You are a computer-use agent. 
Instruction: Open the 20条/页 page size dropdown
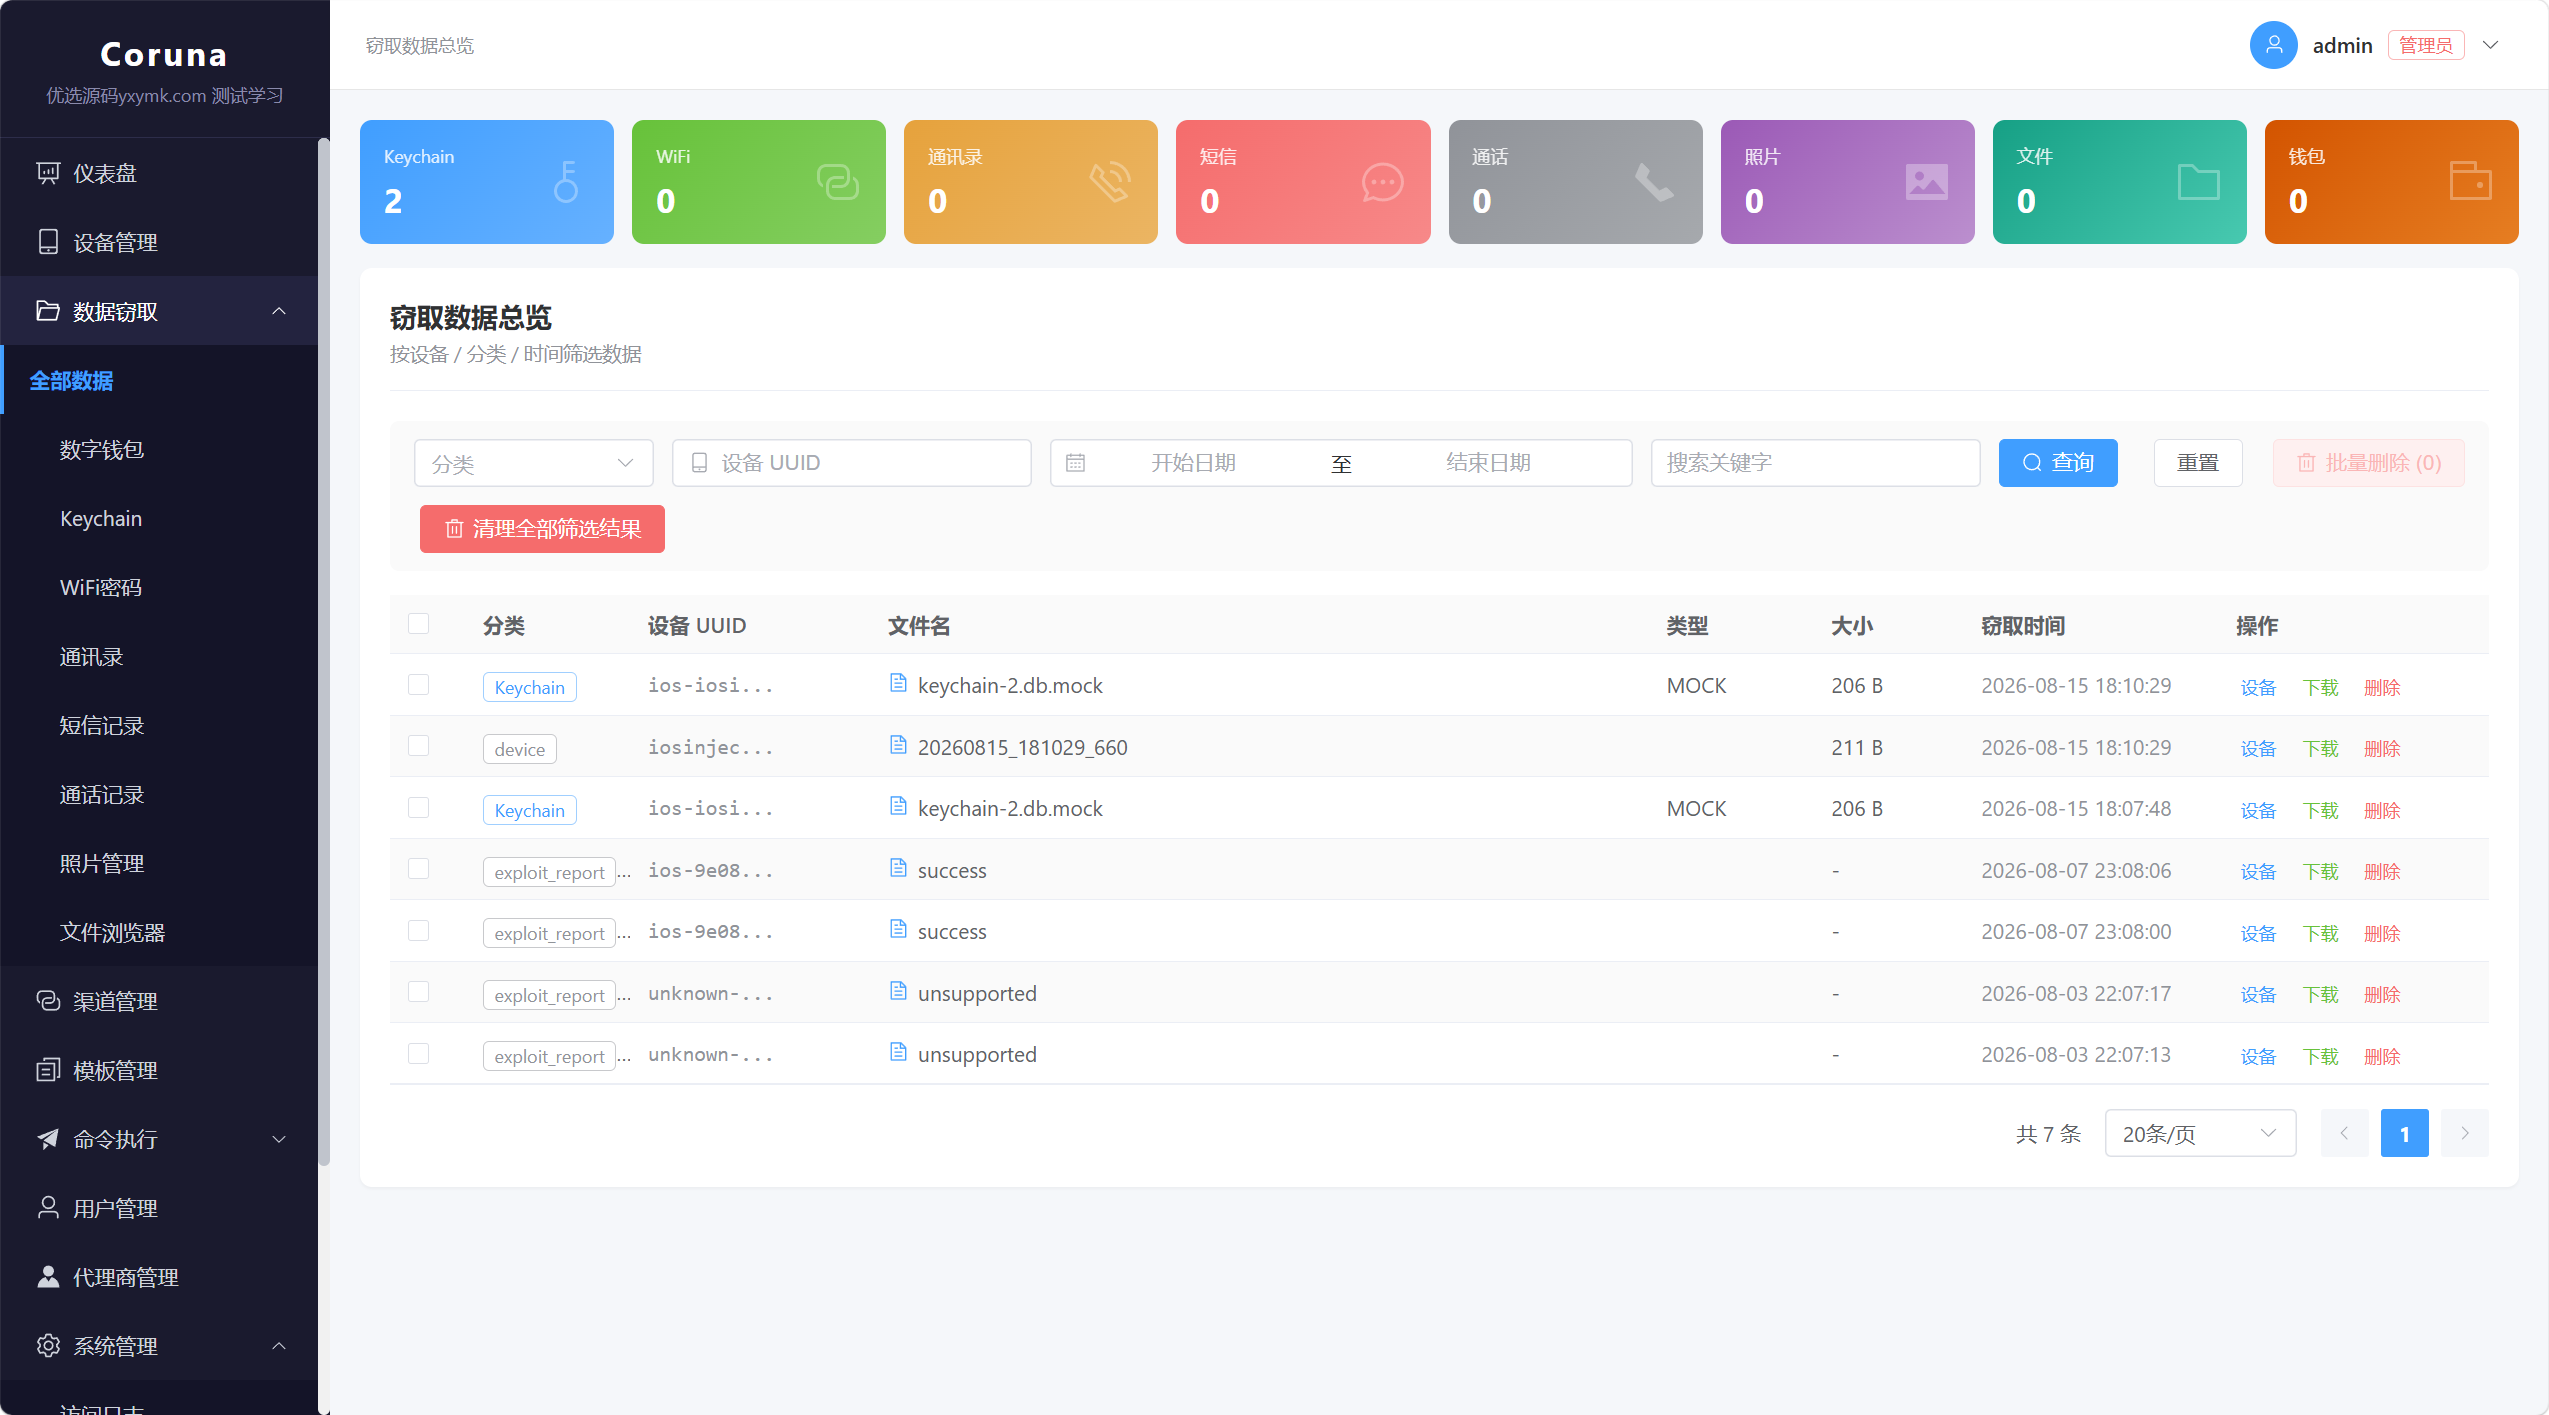pyautogui.click(x=2200, y=1133)
